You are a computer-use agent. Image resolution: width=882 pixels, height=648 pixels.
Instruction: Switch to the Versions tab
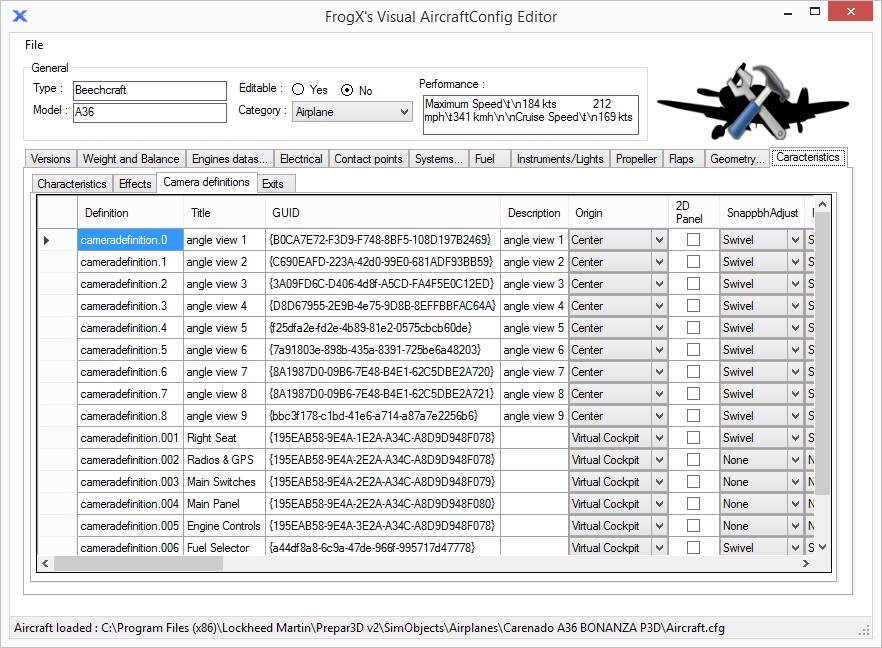click(x=51, y=159)
